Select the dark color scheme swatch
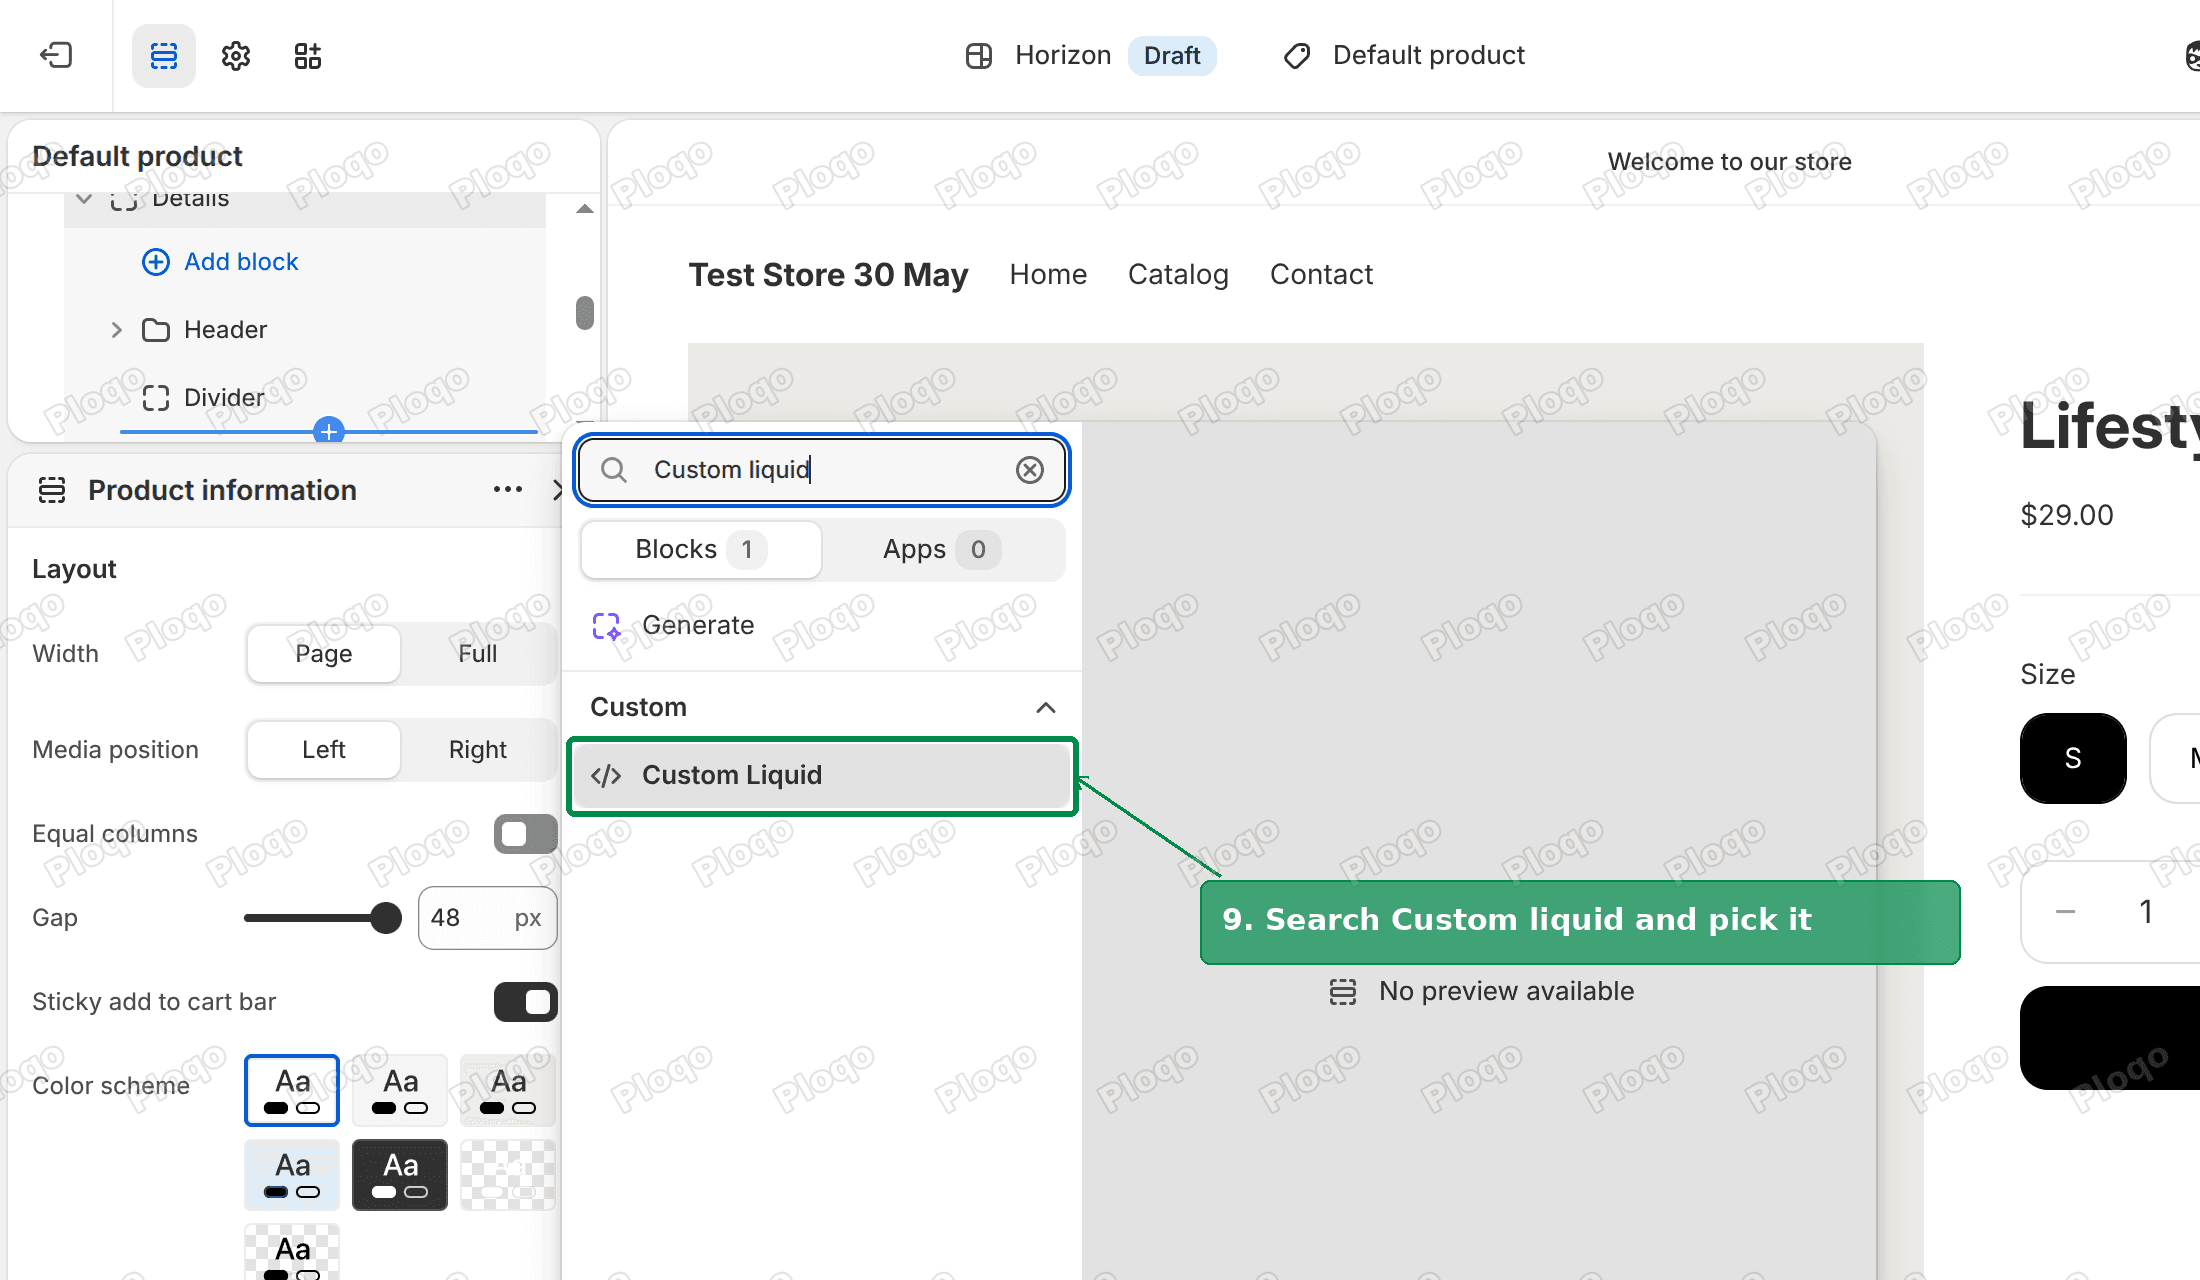Viewport: 2200px width, 1280px height. [400, 1175]
